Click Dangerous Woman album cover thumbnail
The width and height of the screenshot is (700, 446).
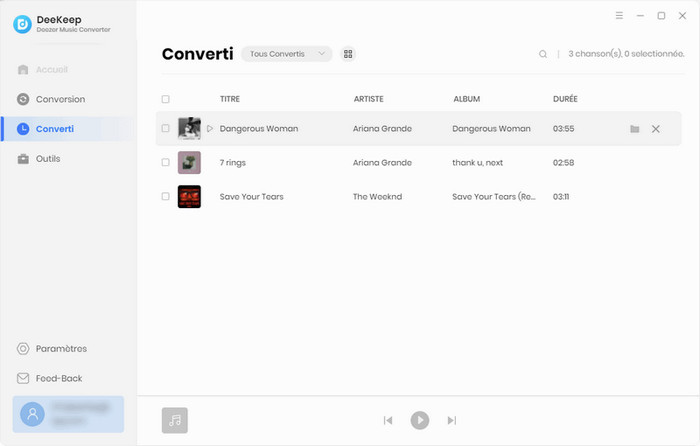189,129
